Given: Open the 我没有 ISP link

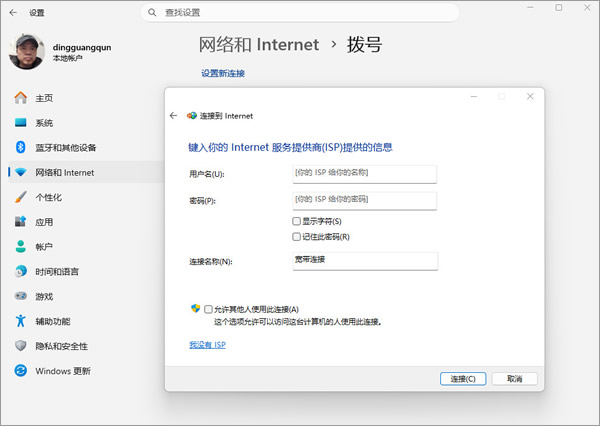Looking at the screenshot, I should click(x=207, y=345).
